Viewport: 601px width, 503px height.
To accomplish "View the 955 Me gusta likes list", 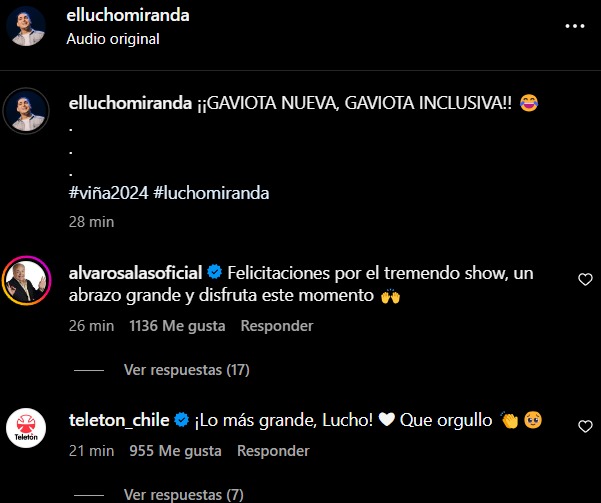I will pyautogui.click(x=175, y=451).
